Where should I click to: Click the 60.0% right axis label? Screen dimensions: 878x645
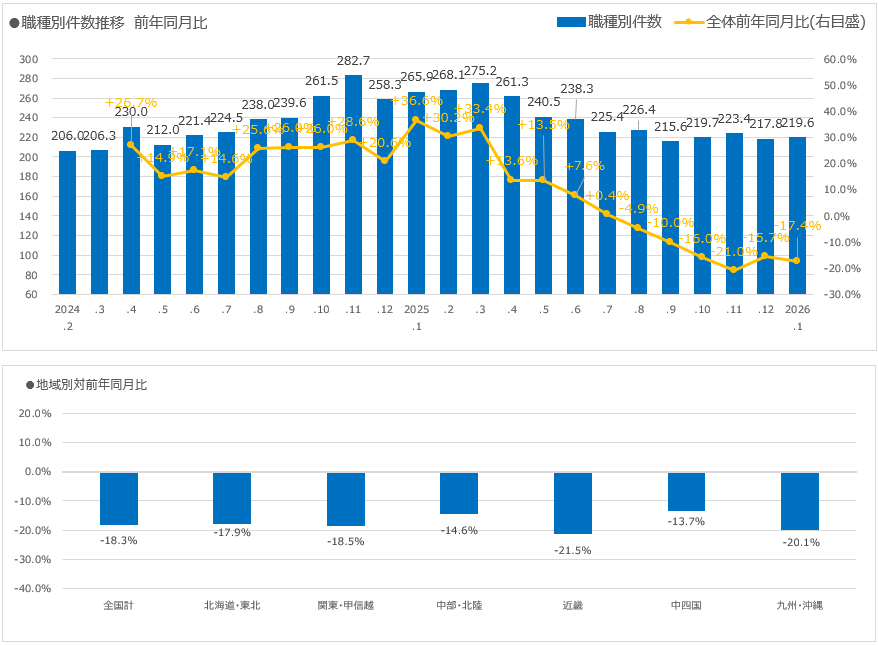840,59
